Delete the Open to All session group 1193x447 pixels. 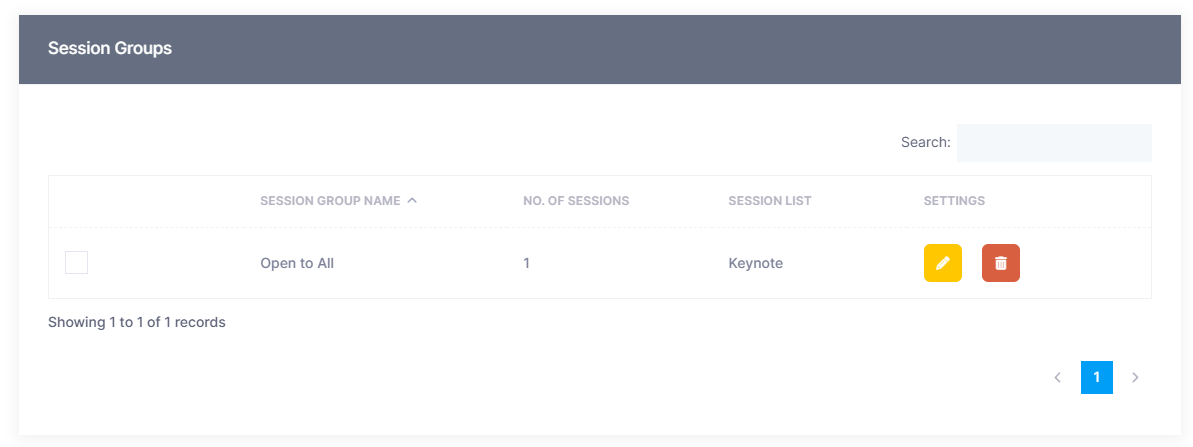tap(1000, 263)
